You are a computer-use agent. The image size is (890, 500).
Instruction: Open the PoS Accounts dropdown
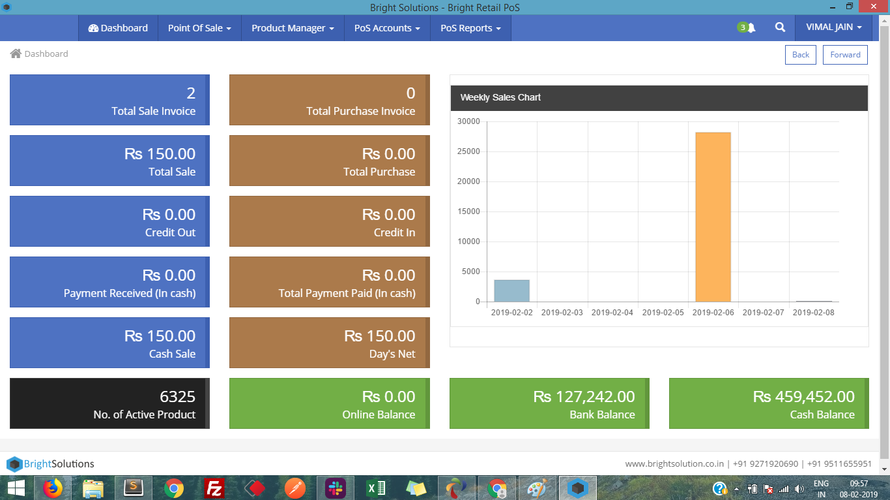pyautogui.click(x=387, y=28)
